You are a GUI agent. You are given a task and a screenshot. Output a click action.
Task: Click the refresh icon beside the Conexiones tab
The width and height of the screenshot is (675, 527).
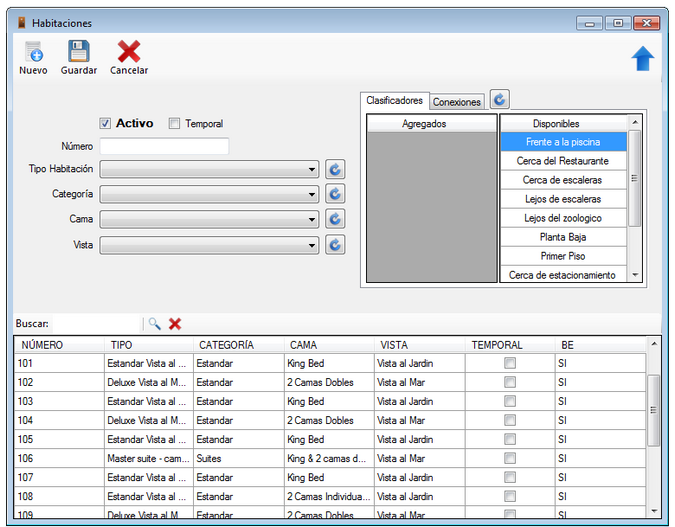[x=499, y=99]
